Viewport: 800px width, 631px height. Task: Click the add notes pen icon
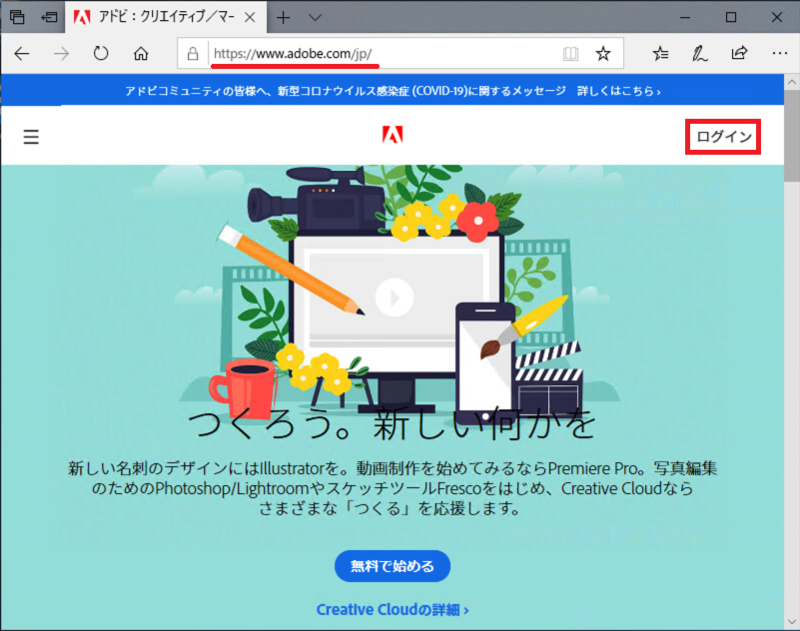click(701, 53)
